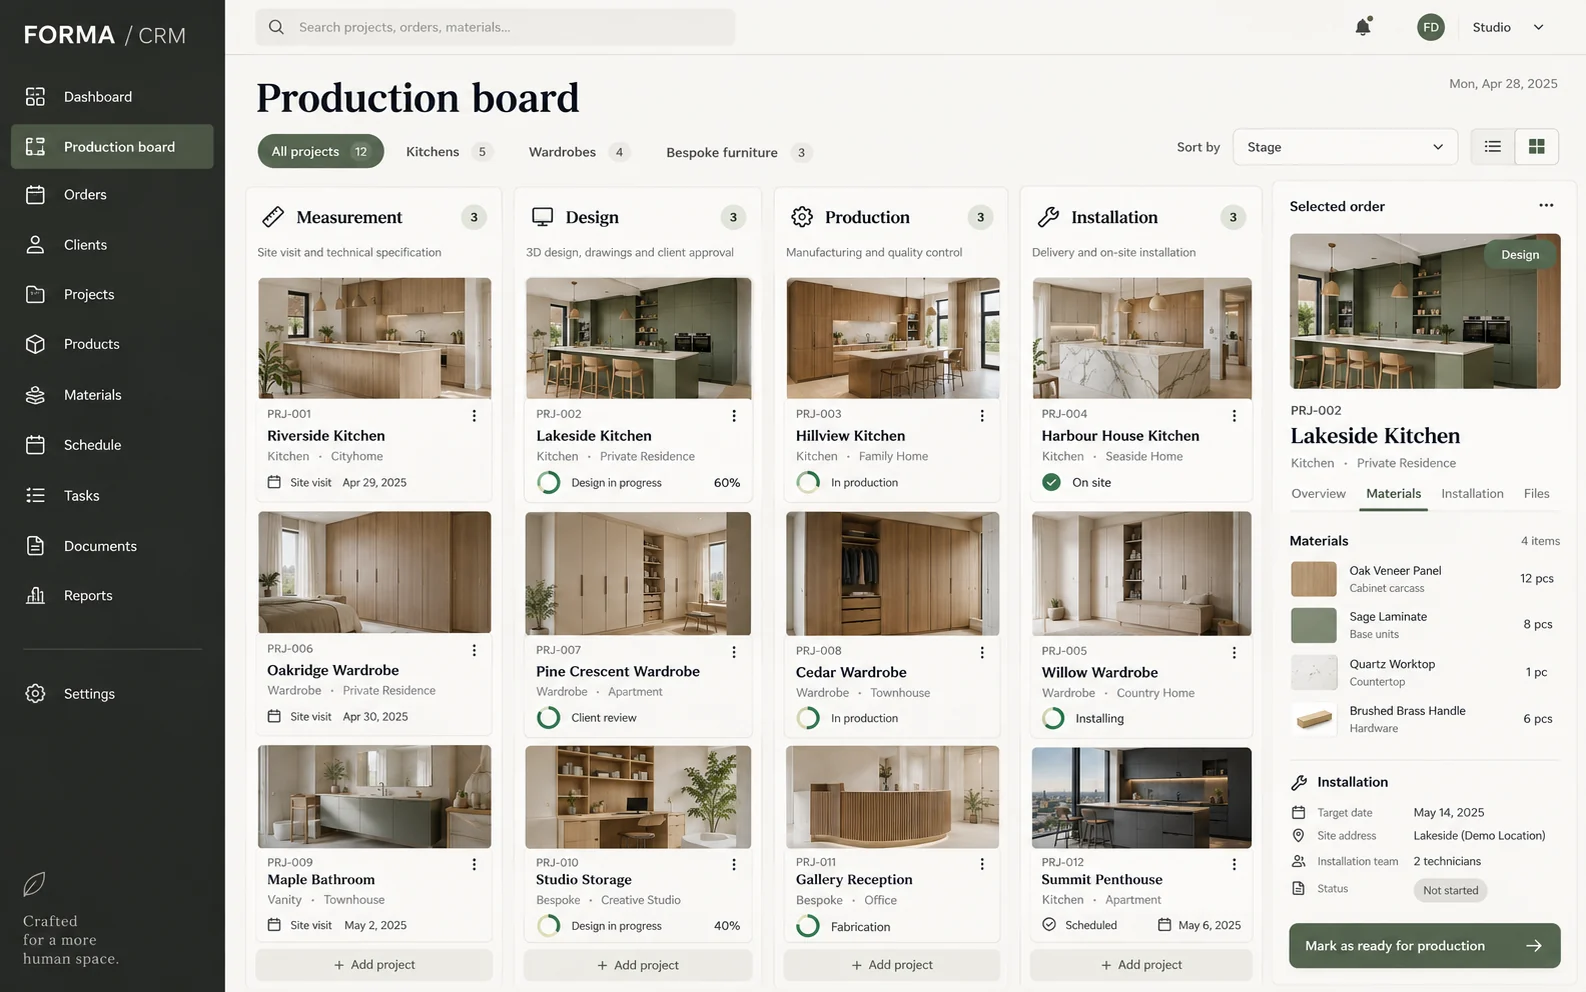Switch to the Installation tab in order panel
Image resolution: width=1586 pixels, height=992 pixels.
(1472, 494)
